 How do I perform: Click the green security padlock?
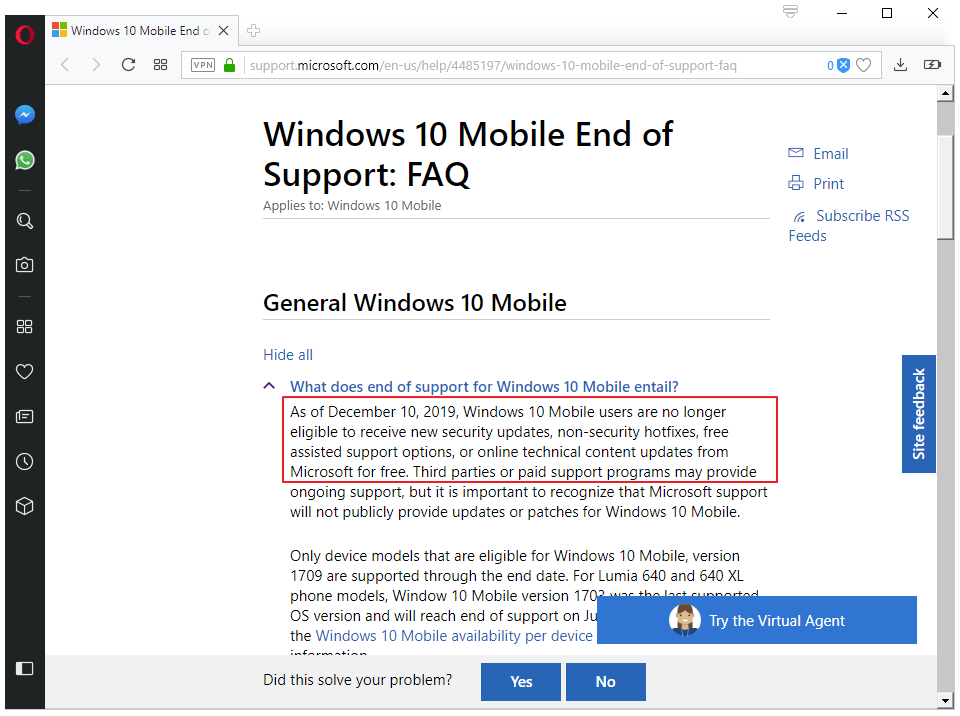230,65
